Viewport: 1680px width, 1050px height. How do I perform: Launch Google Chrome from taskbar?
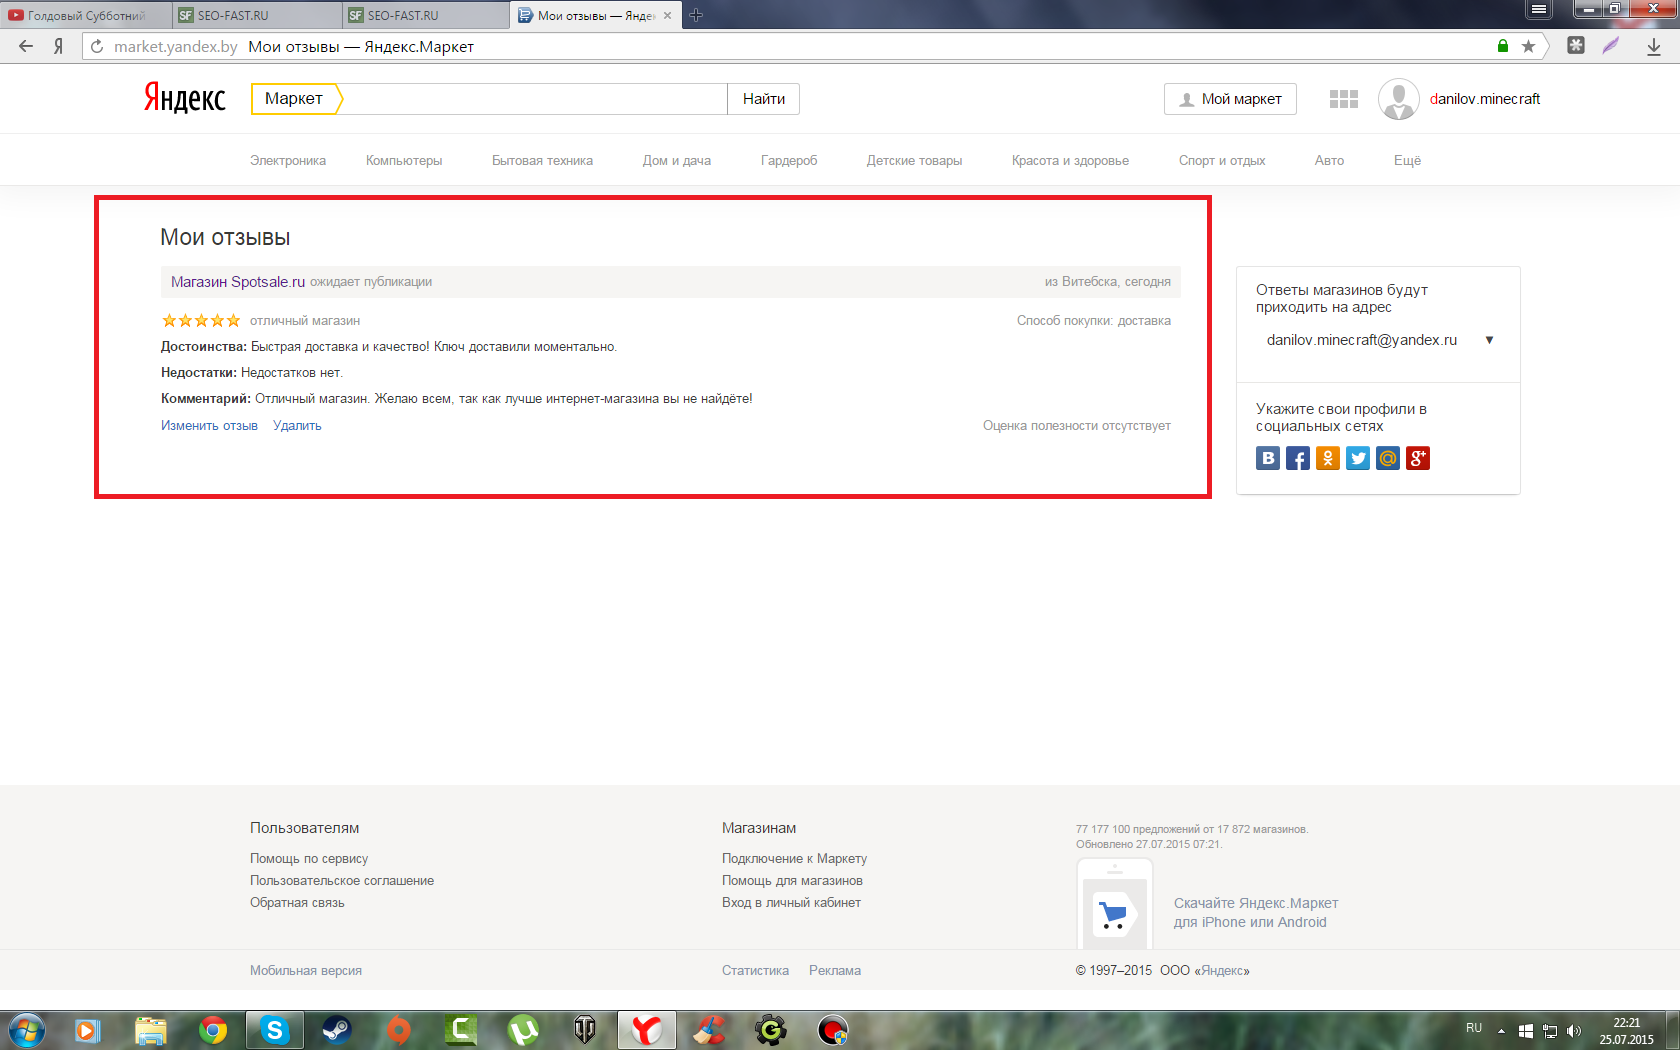point(212,1030)
